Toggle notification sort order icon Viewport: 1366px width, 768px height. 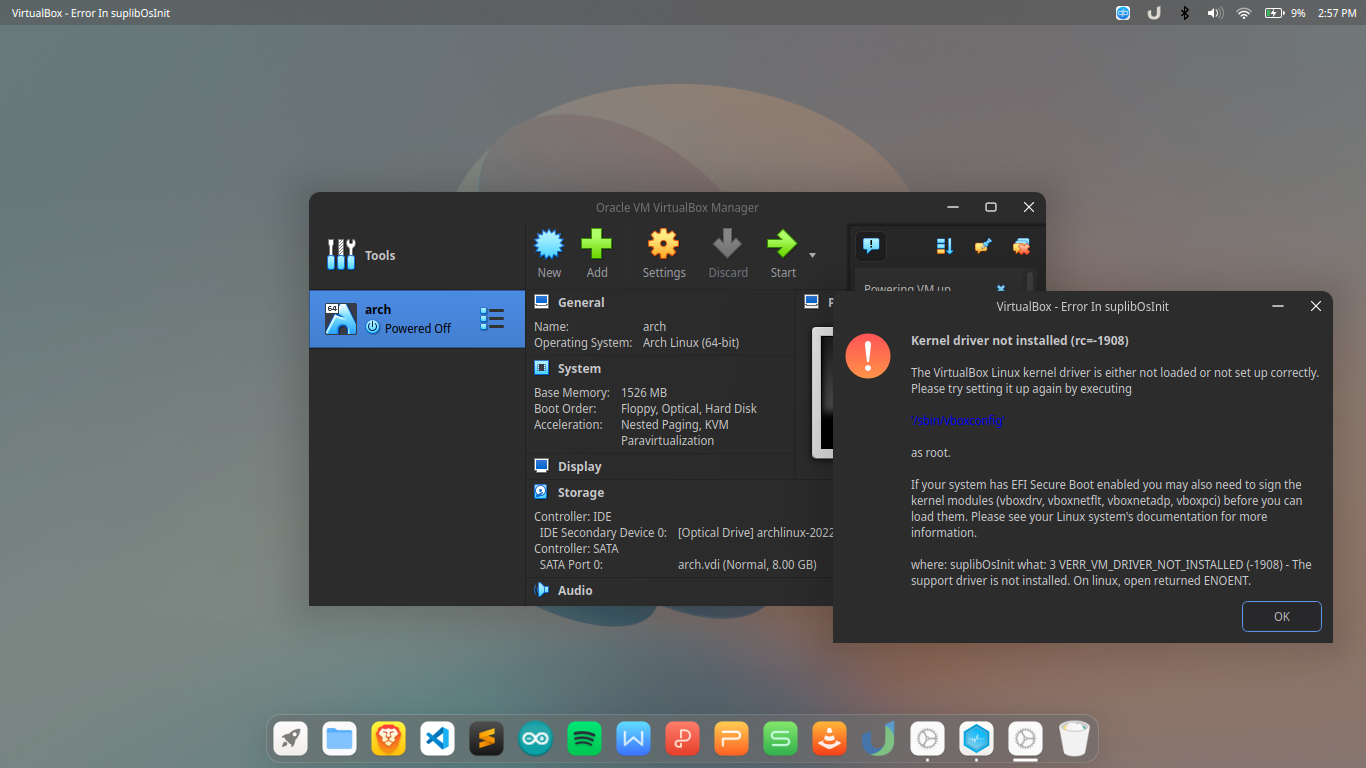pyautogui.click(x=945, y=245)
